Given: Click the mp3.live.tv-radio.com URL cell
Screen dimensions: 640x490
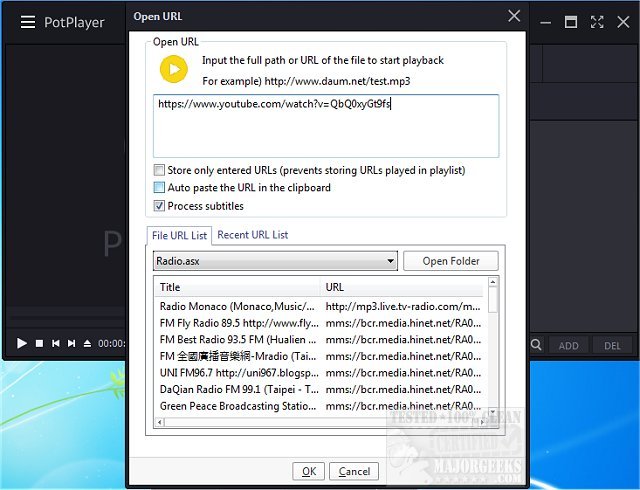Looking at the screenshot, I should [x=403, y=306].
